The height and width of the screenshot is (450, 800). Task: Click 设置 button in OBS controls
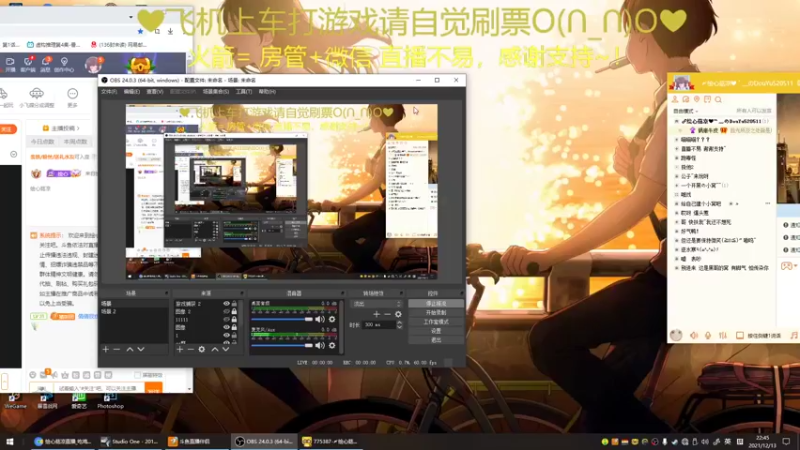click(436, 331)
